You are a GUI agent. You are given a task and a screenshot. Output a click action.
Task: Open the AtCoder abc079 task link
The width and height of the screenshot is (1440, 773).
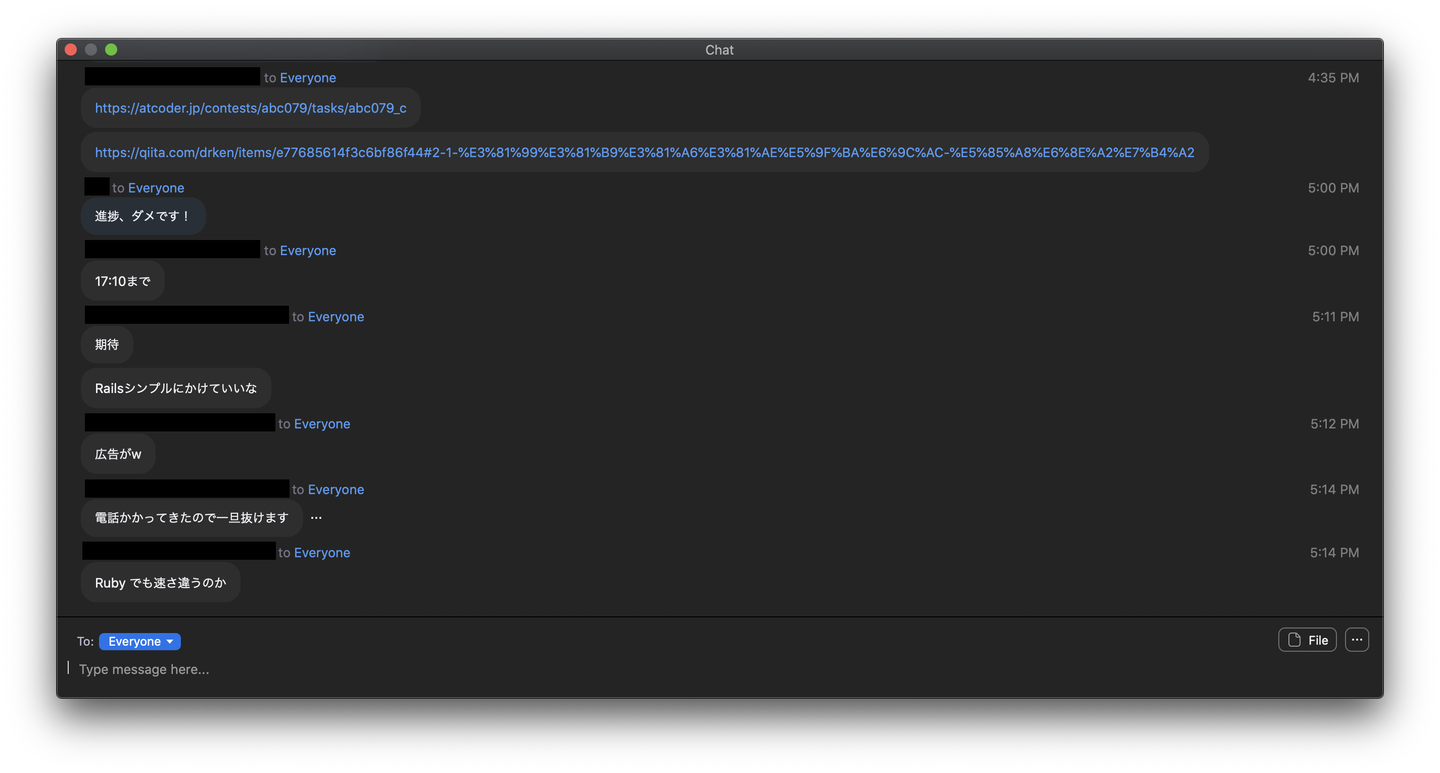coord(250,108)
